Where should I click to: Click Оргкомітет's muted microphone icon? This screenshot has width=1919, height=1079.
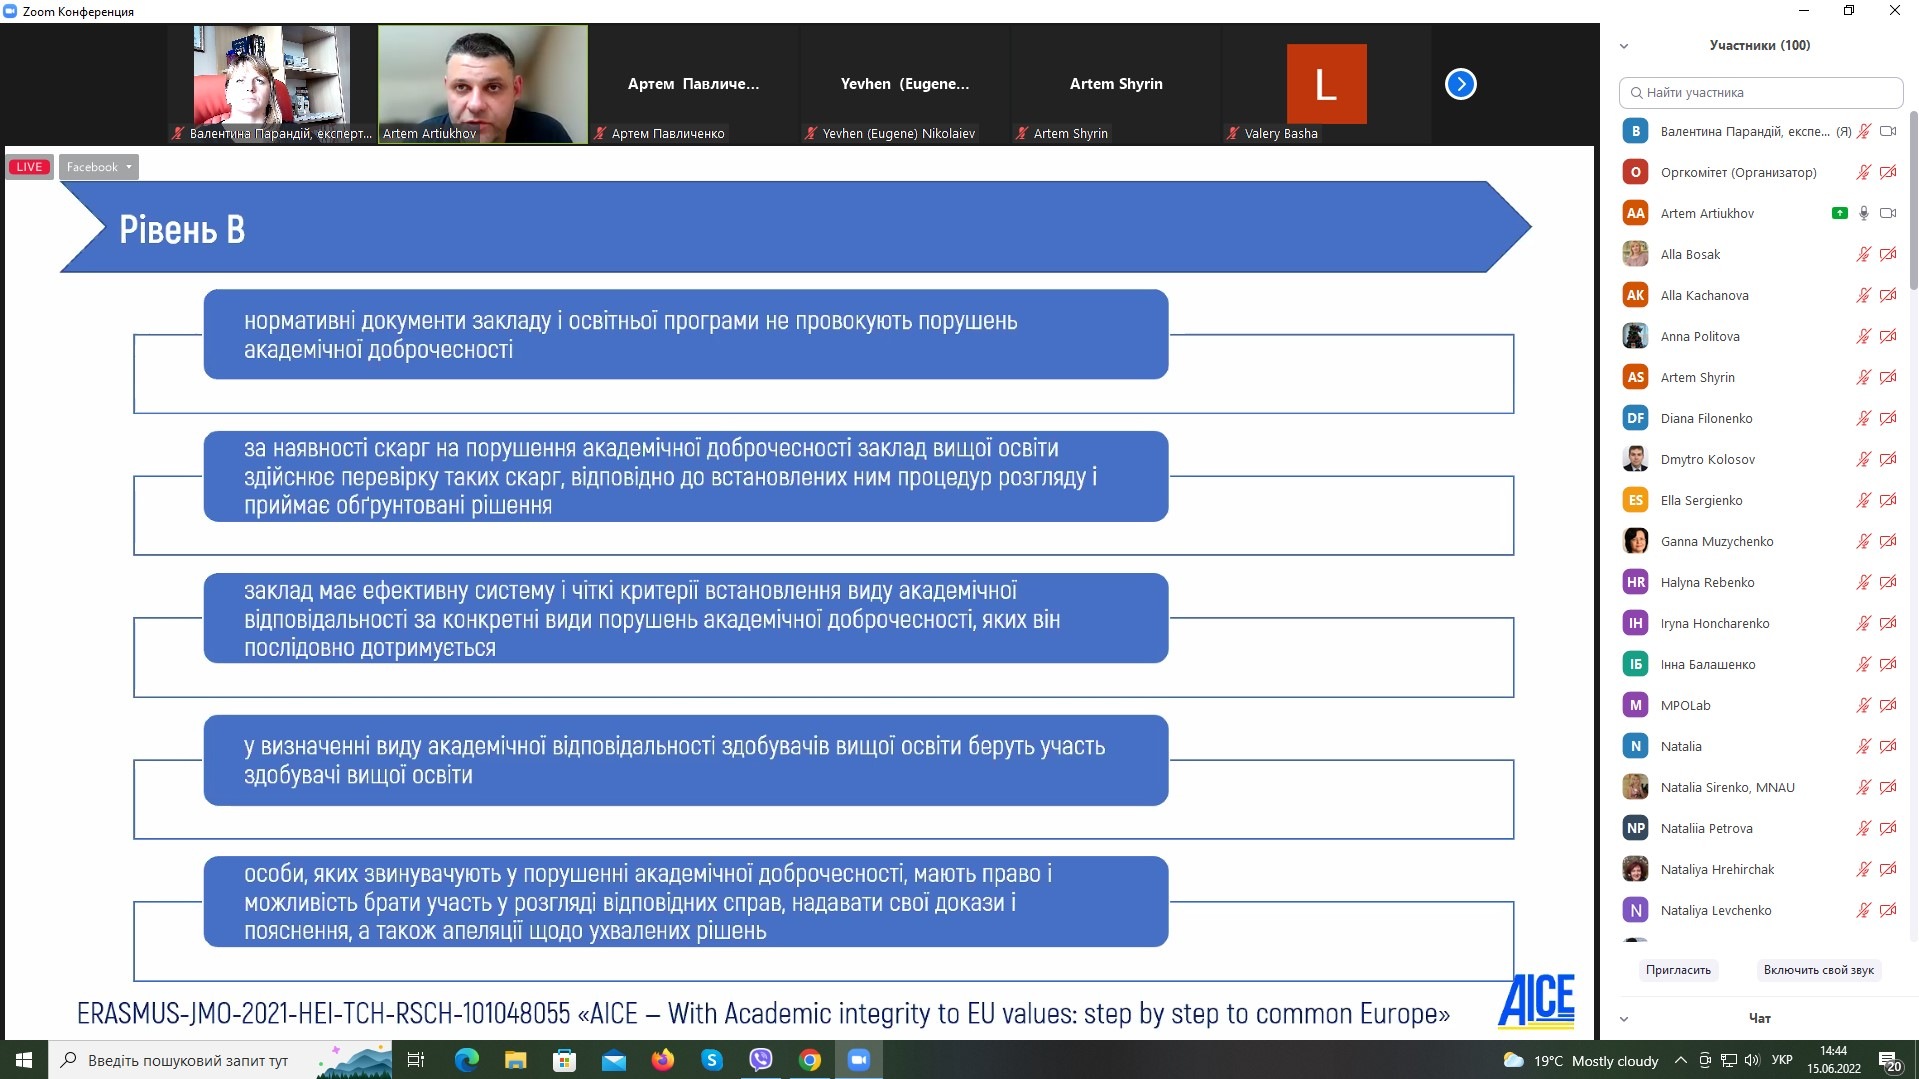coord(1864,172)
